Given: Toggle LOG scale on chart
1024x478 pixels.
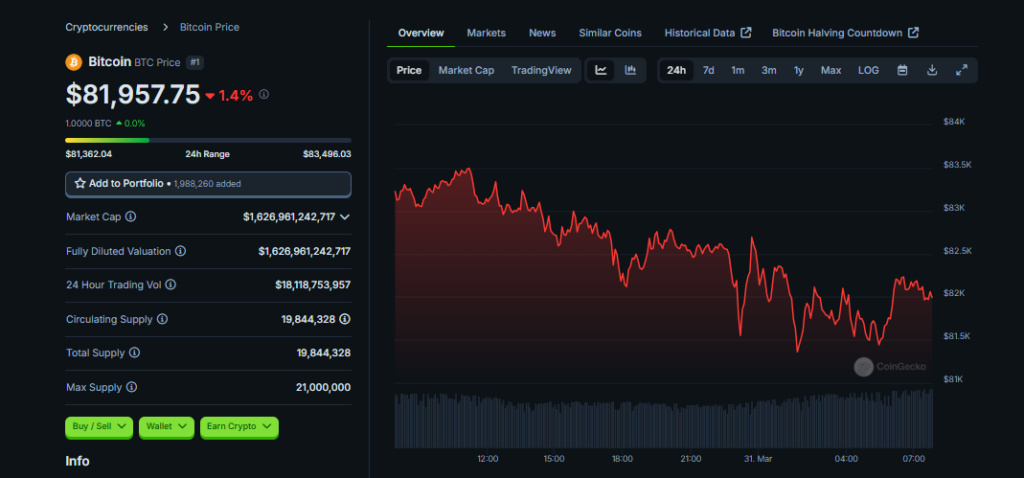Looking at the screenshot, I should pos(869,71).
